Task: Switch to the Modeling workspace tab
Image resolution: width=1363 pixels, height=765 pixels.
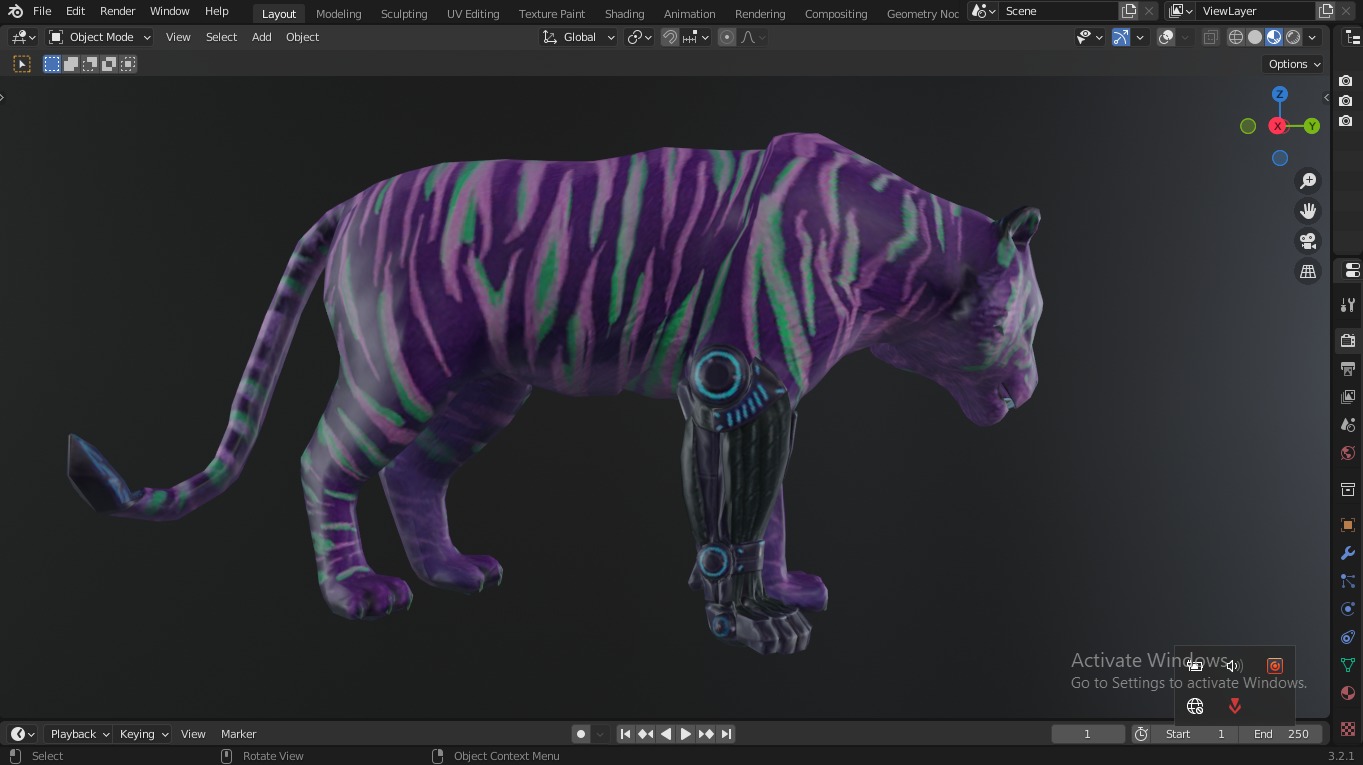Action: click(338, 14)
